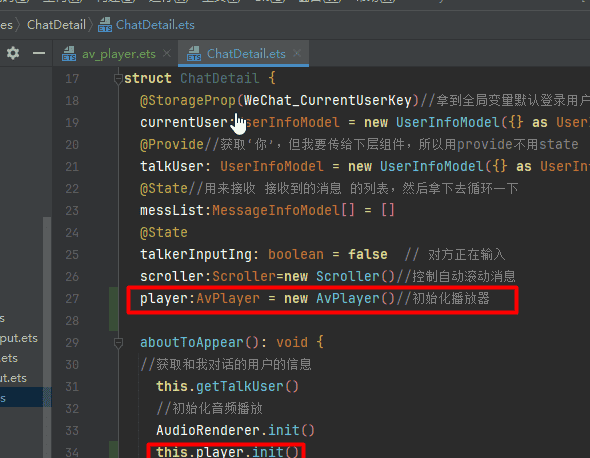Image resolution: width=590 pixels, height=458 pixels.
Task: Open the project panel settings gear
Action: 13,53
